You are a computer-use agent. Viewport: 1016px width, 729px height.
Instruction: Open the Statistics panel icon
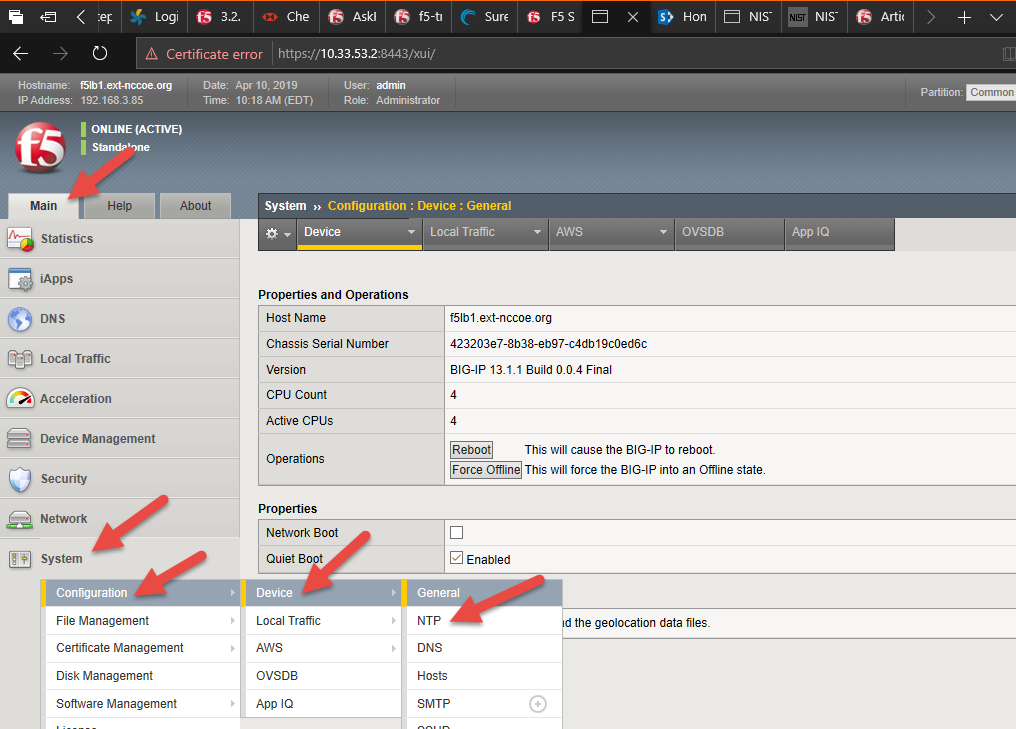click(x=20, y=239)
